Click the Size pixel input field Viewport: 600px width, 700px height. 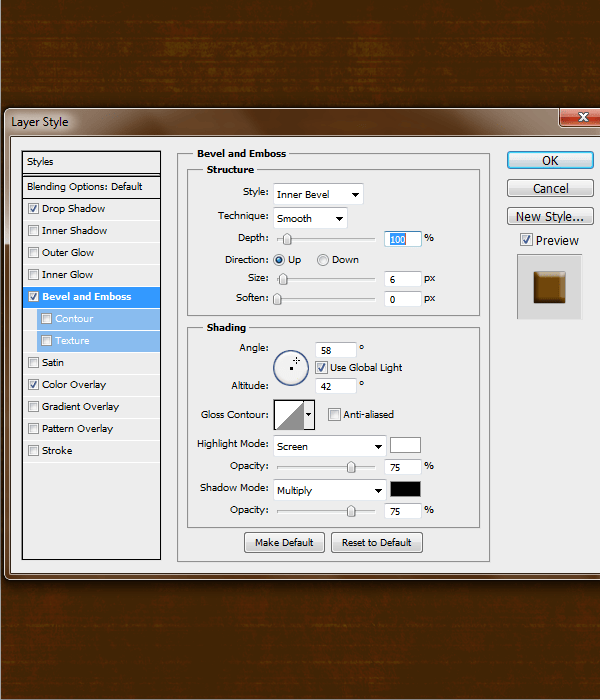click(403, 279)
